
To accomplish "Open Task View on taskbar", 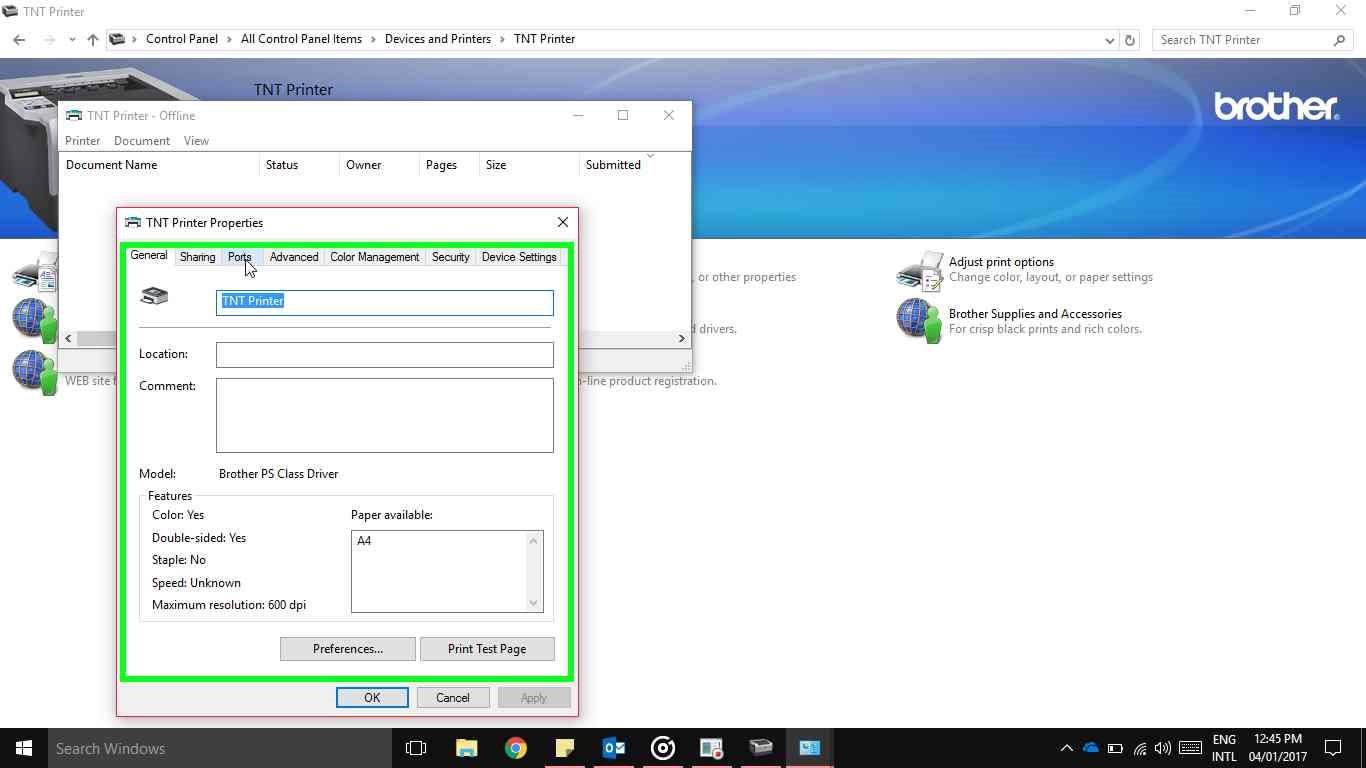I will 416,748.
